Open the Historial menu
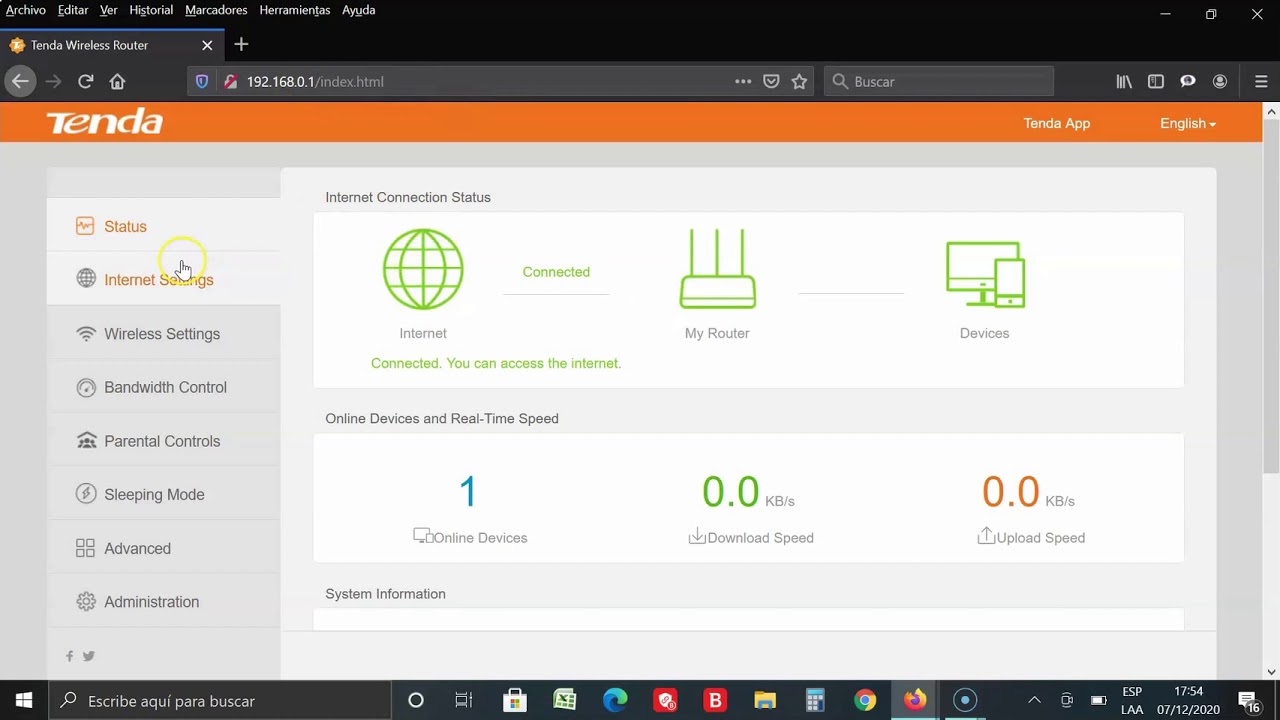This screenshot has height=720, width=1280. [x=151, y=10]
